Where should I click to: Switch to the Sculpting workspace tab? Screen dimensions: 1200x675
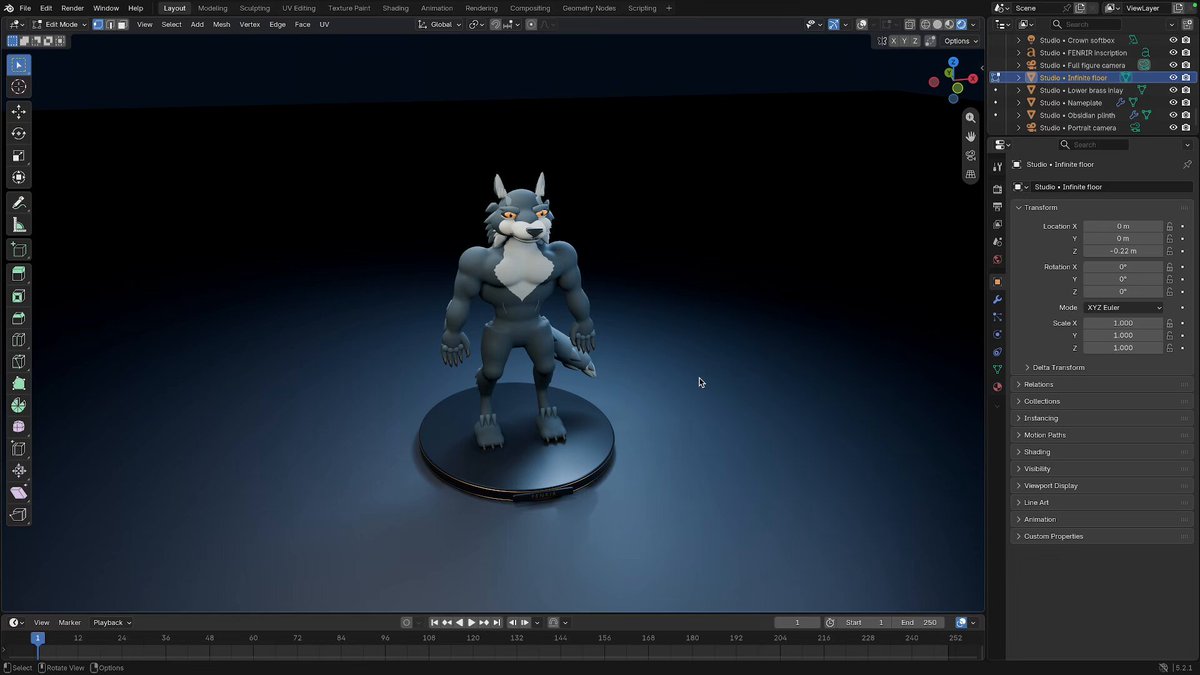tap(254, 8)
